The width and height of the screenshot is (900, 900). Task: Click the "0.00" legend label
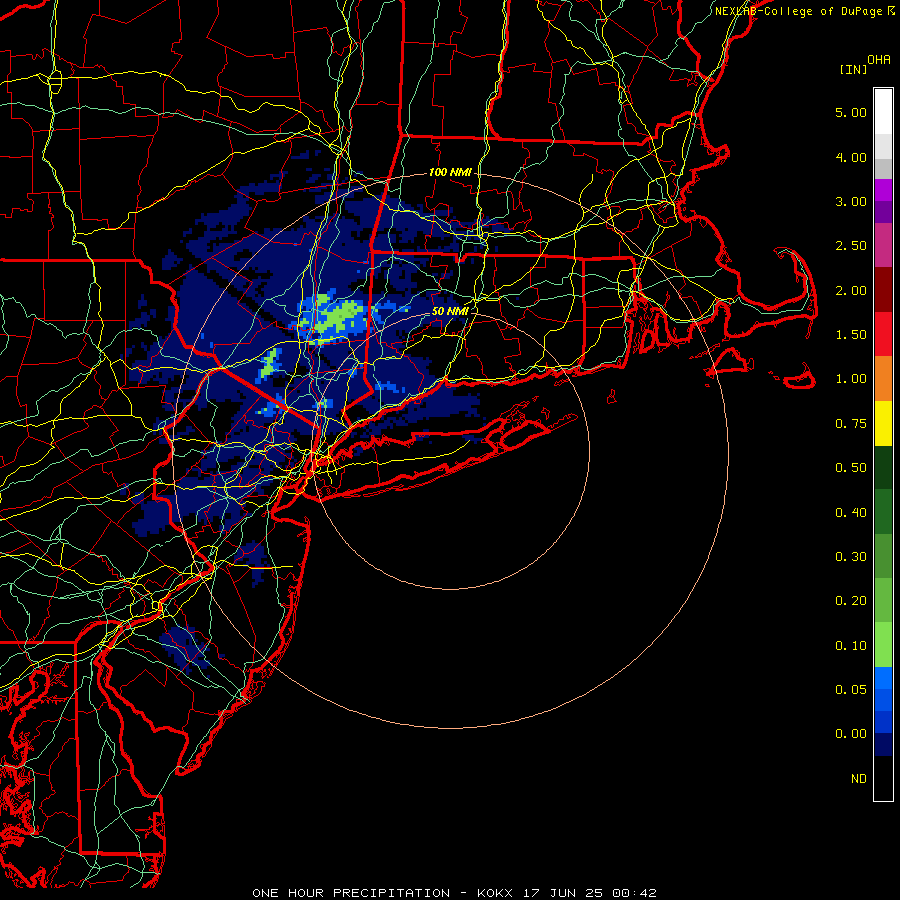point(851,734)
